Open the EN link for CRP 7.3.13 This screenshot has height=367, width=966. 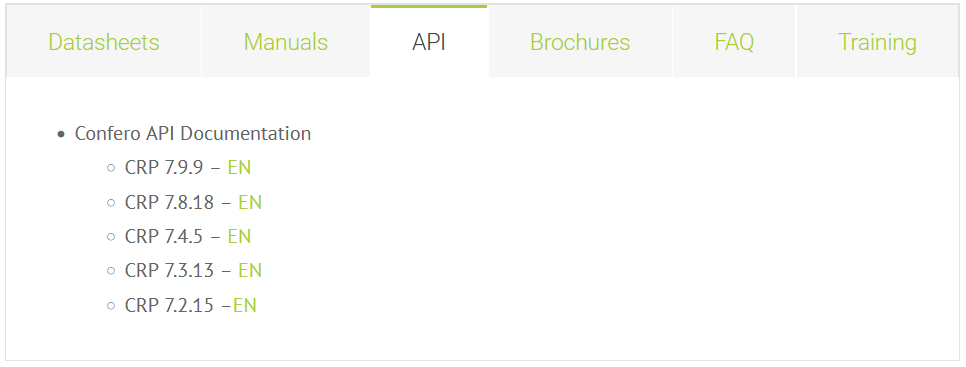[250, 270]
